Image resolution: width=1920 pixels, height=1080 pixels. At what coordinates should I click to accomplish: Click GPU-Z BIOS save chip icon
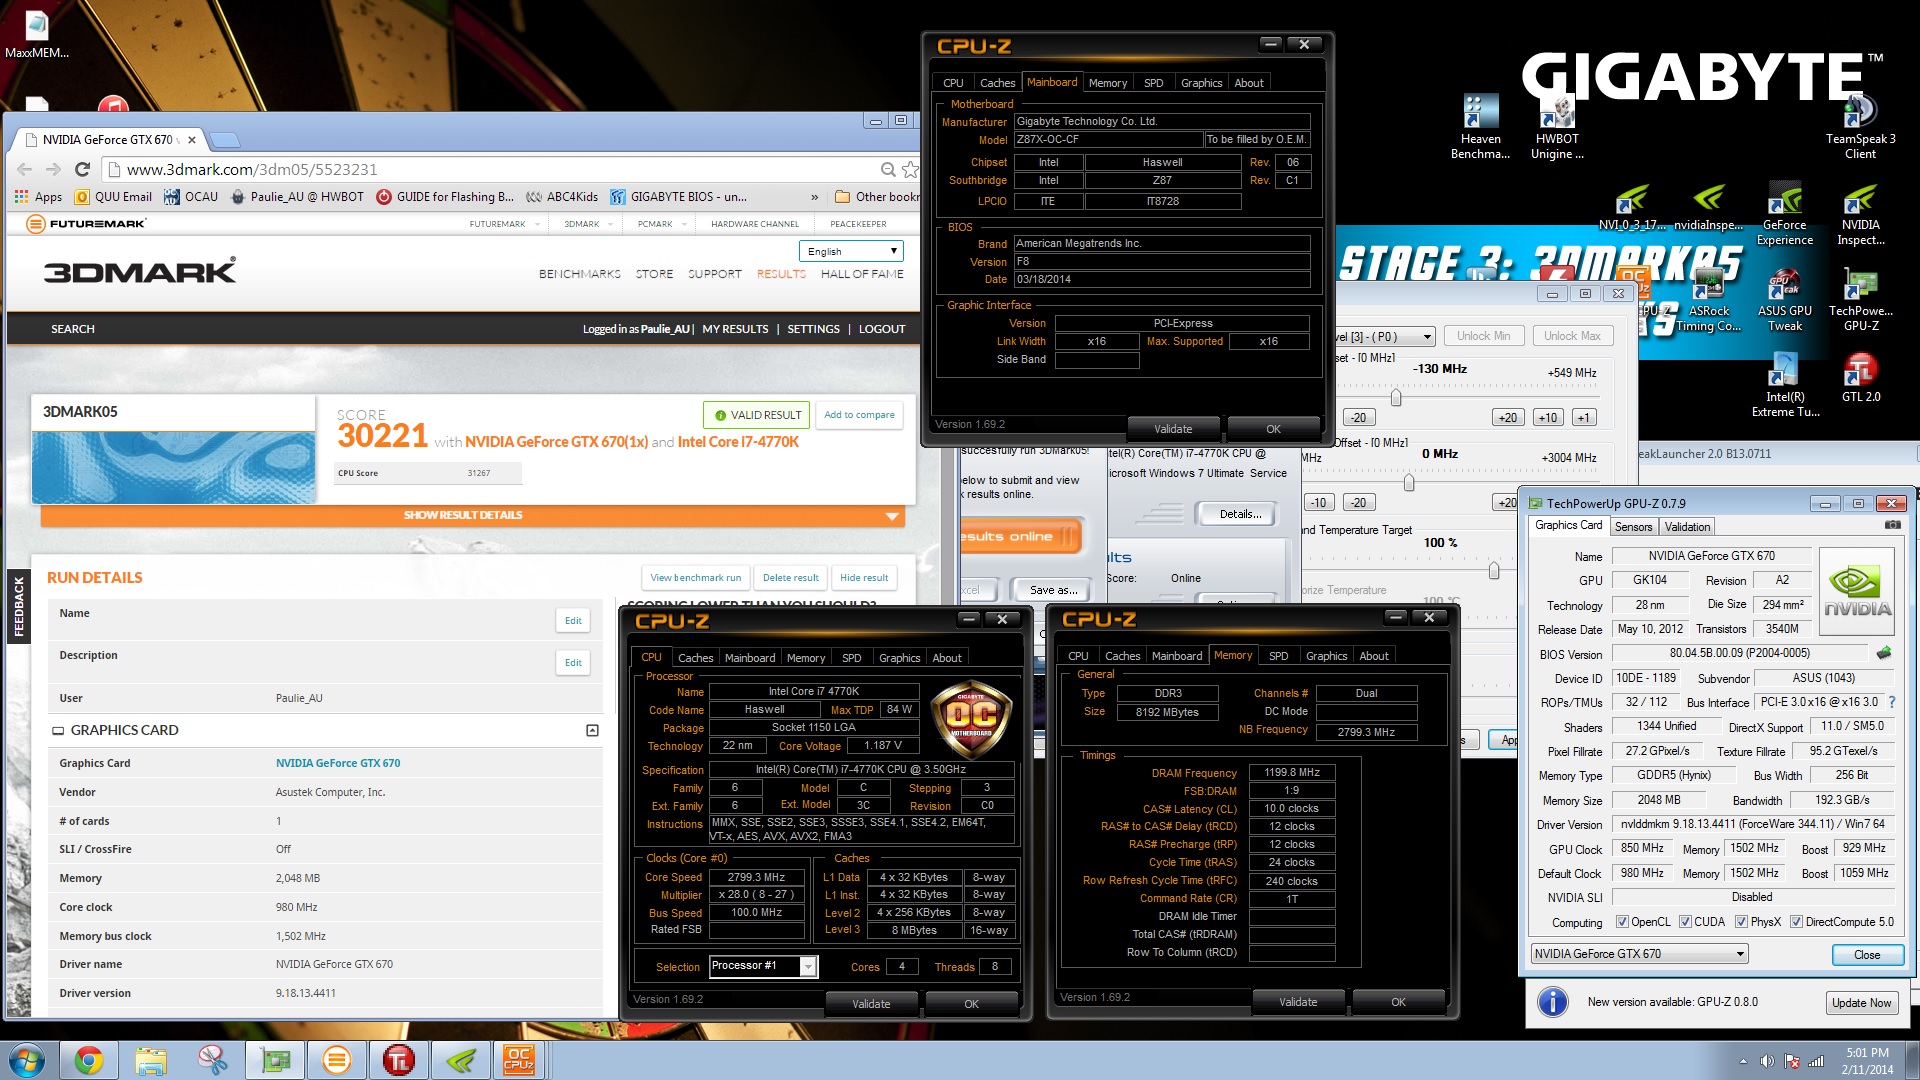pos(1884,653)
